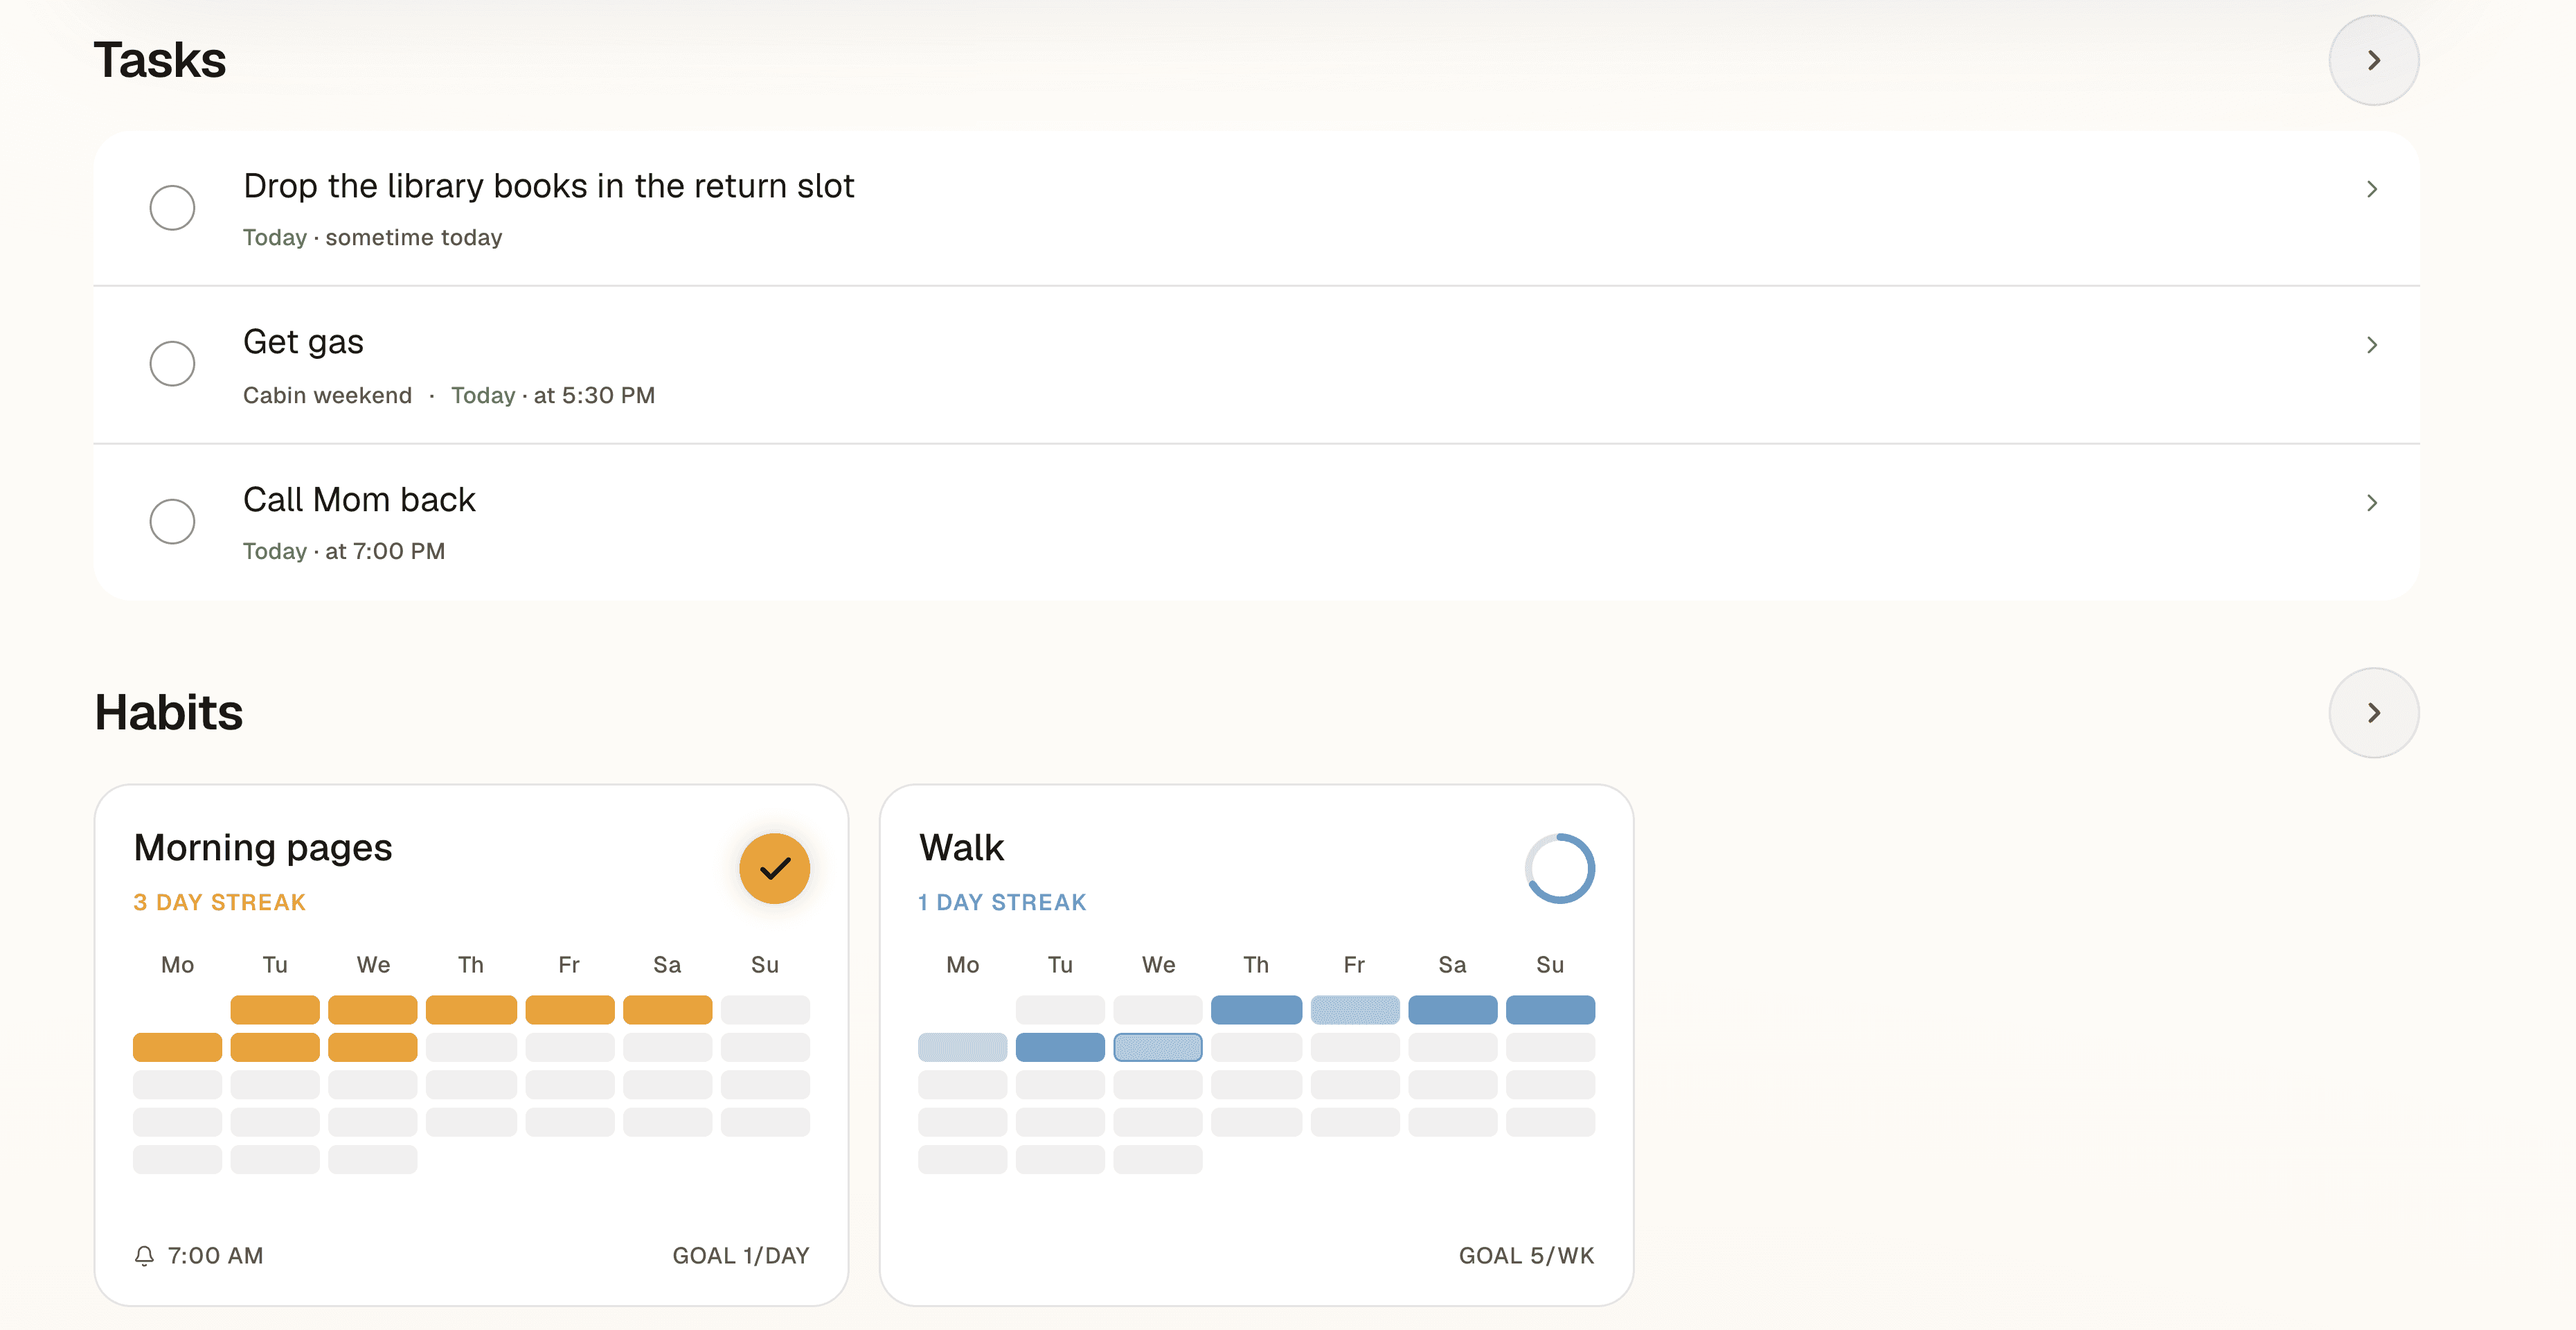Open the 'Cabin weekend' project label
Screen dimensions: 2576x1330
click(x=327, y=395)
